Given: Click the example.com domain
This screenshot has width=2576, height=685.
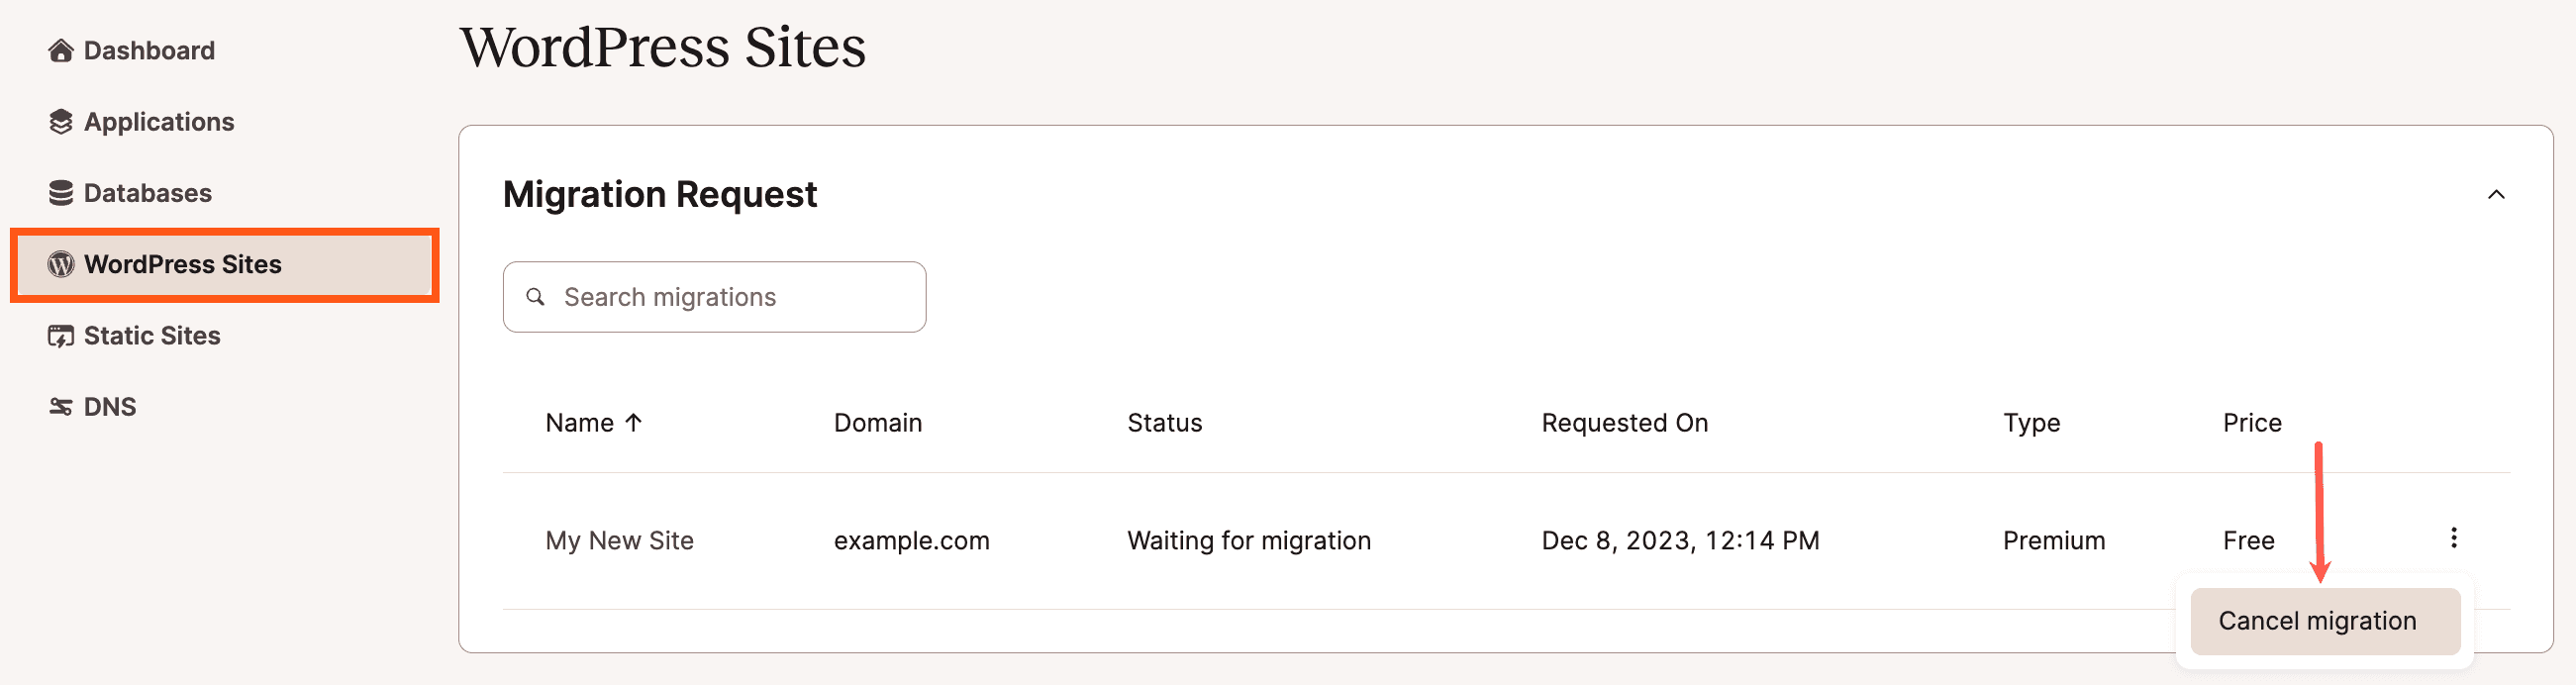Looking at the screenshot, I should click(911, 541).
